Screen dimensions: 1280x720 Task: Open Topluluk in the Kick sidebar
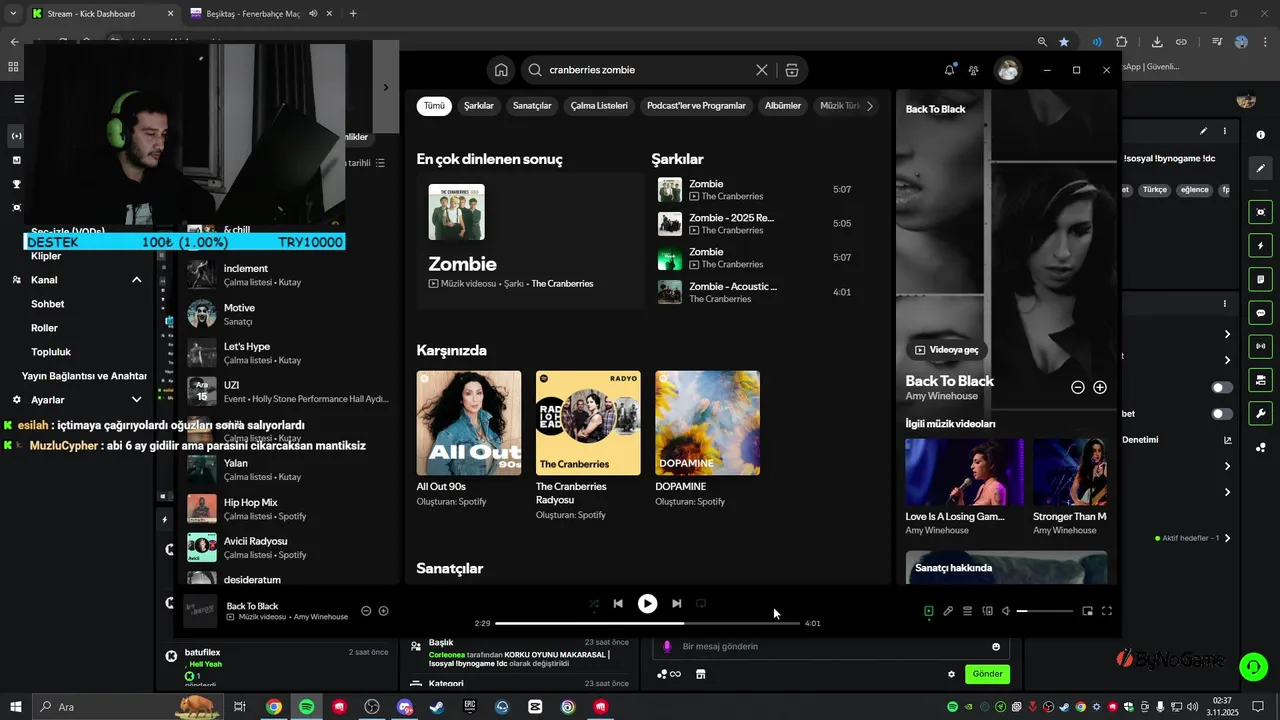point(51,352)
